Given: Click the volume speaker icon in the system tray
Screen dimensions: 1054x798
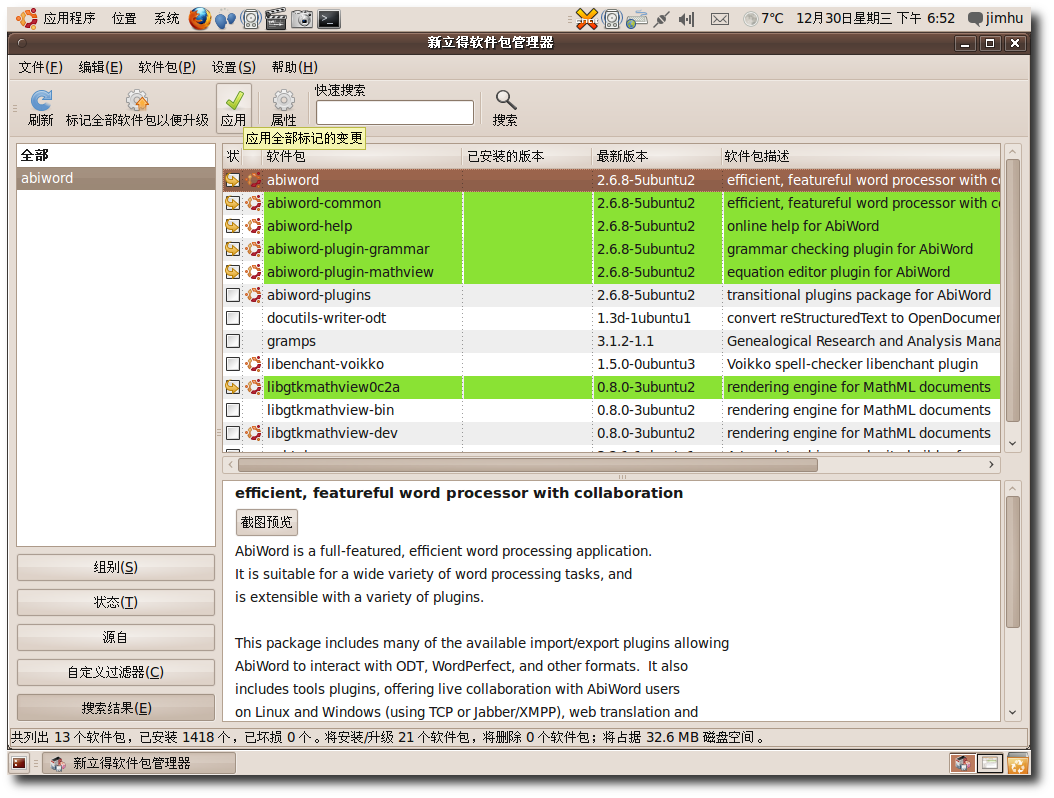Looking at the screenshot, I should click(x=686, y=18).
